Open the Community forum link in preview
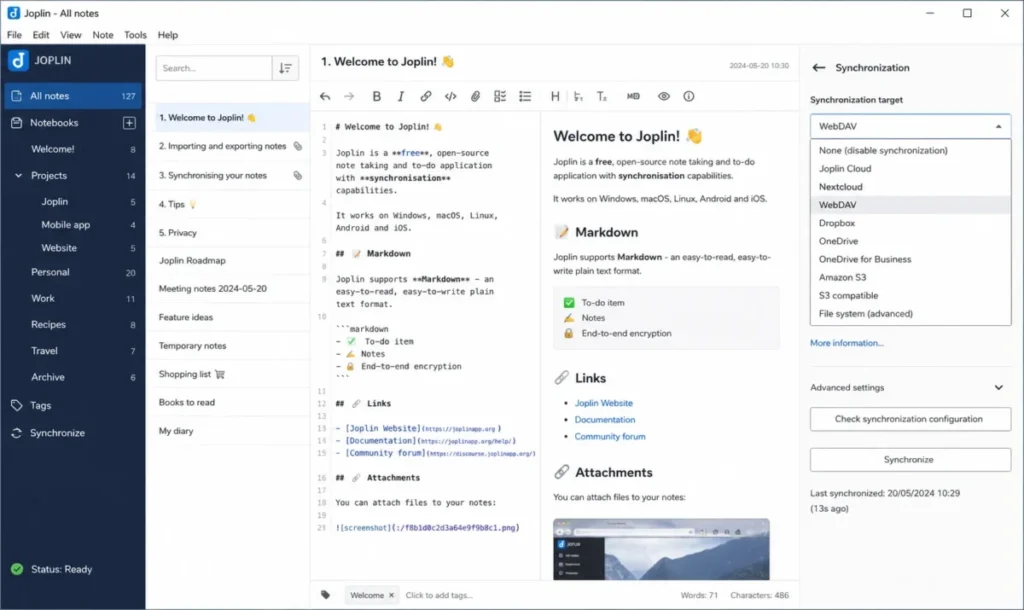 (x=610, y=436)
